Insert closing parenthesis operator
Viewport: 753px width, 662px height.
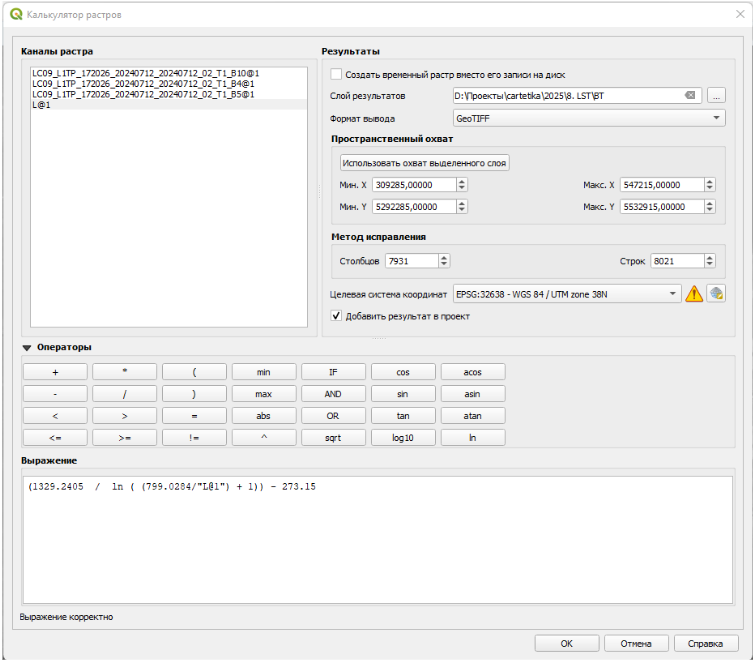point(194,394)
